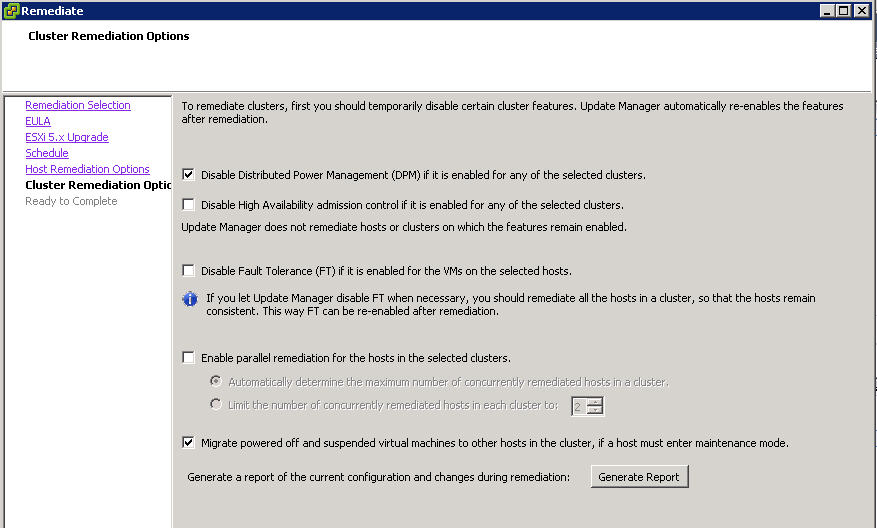Enable Disable High Availability admission control
The height and width of the screenshot is (528, 877).
click(188, 205)
